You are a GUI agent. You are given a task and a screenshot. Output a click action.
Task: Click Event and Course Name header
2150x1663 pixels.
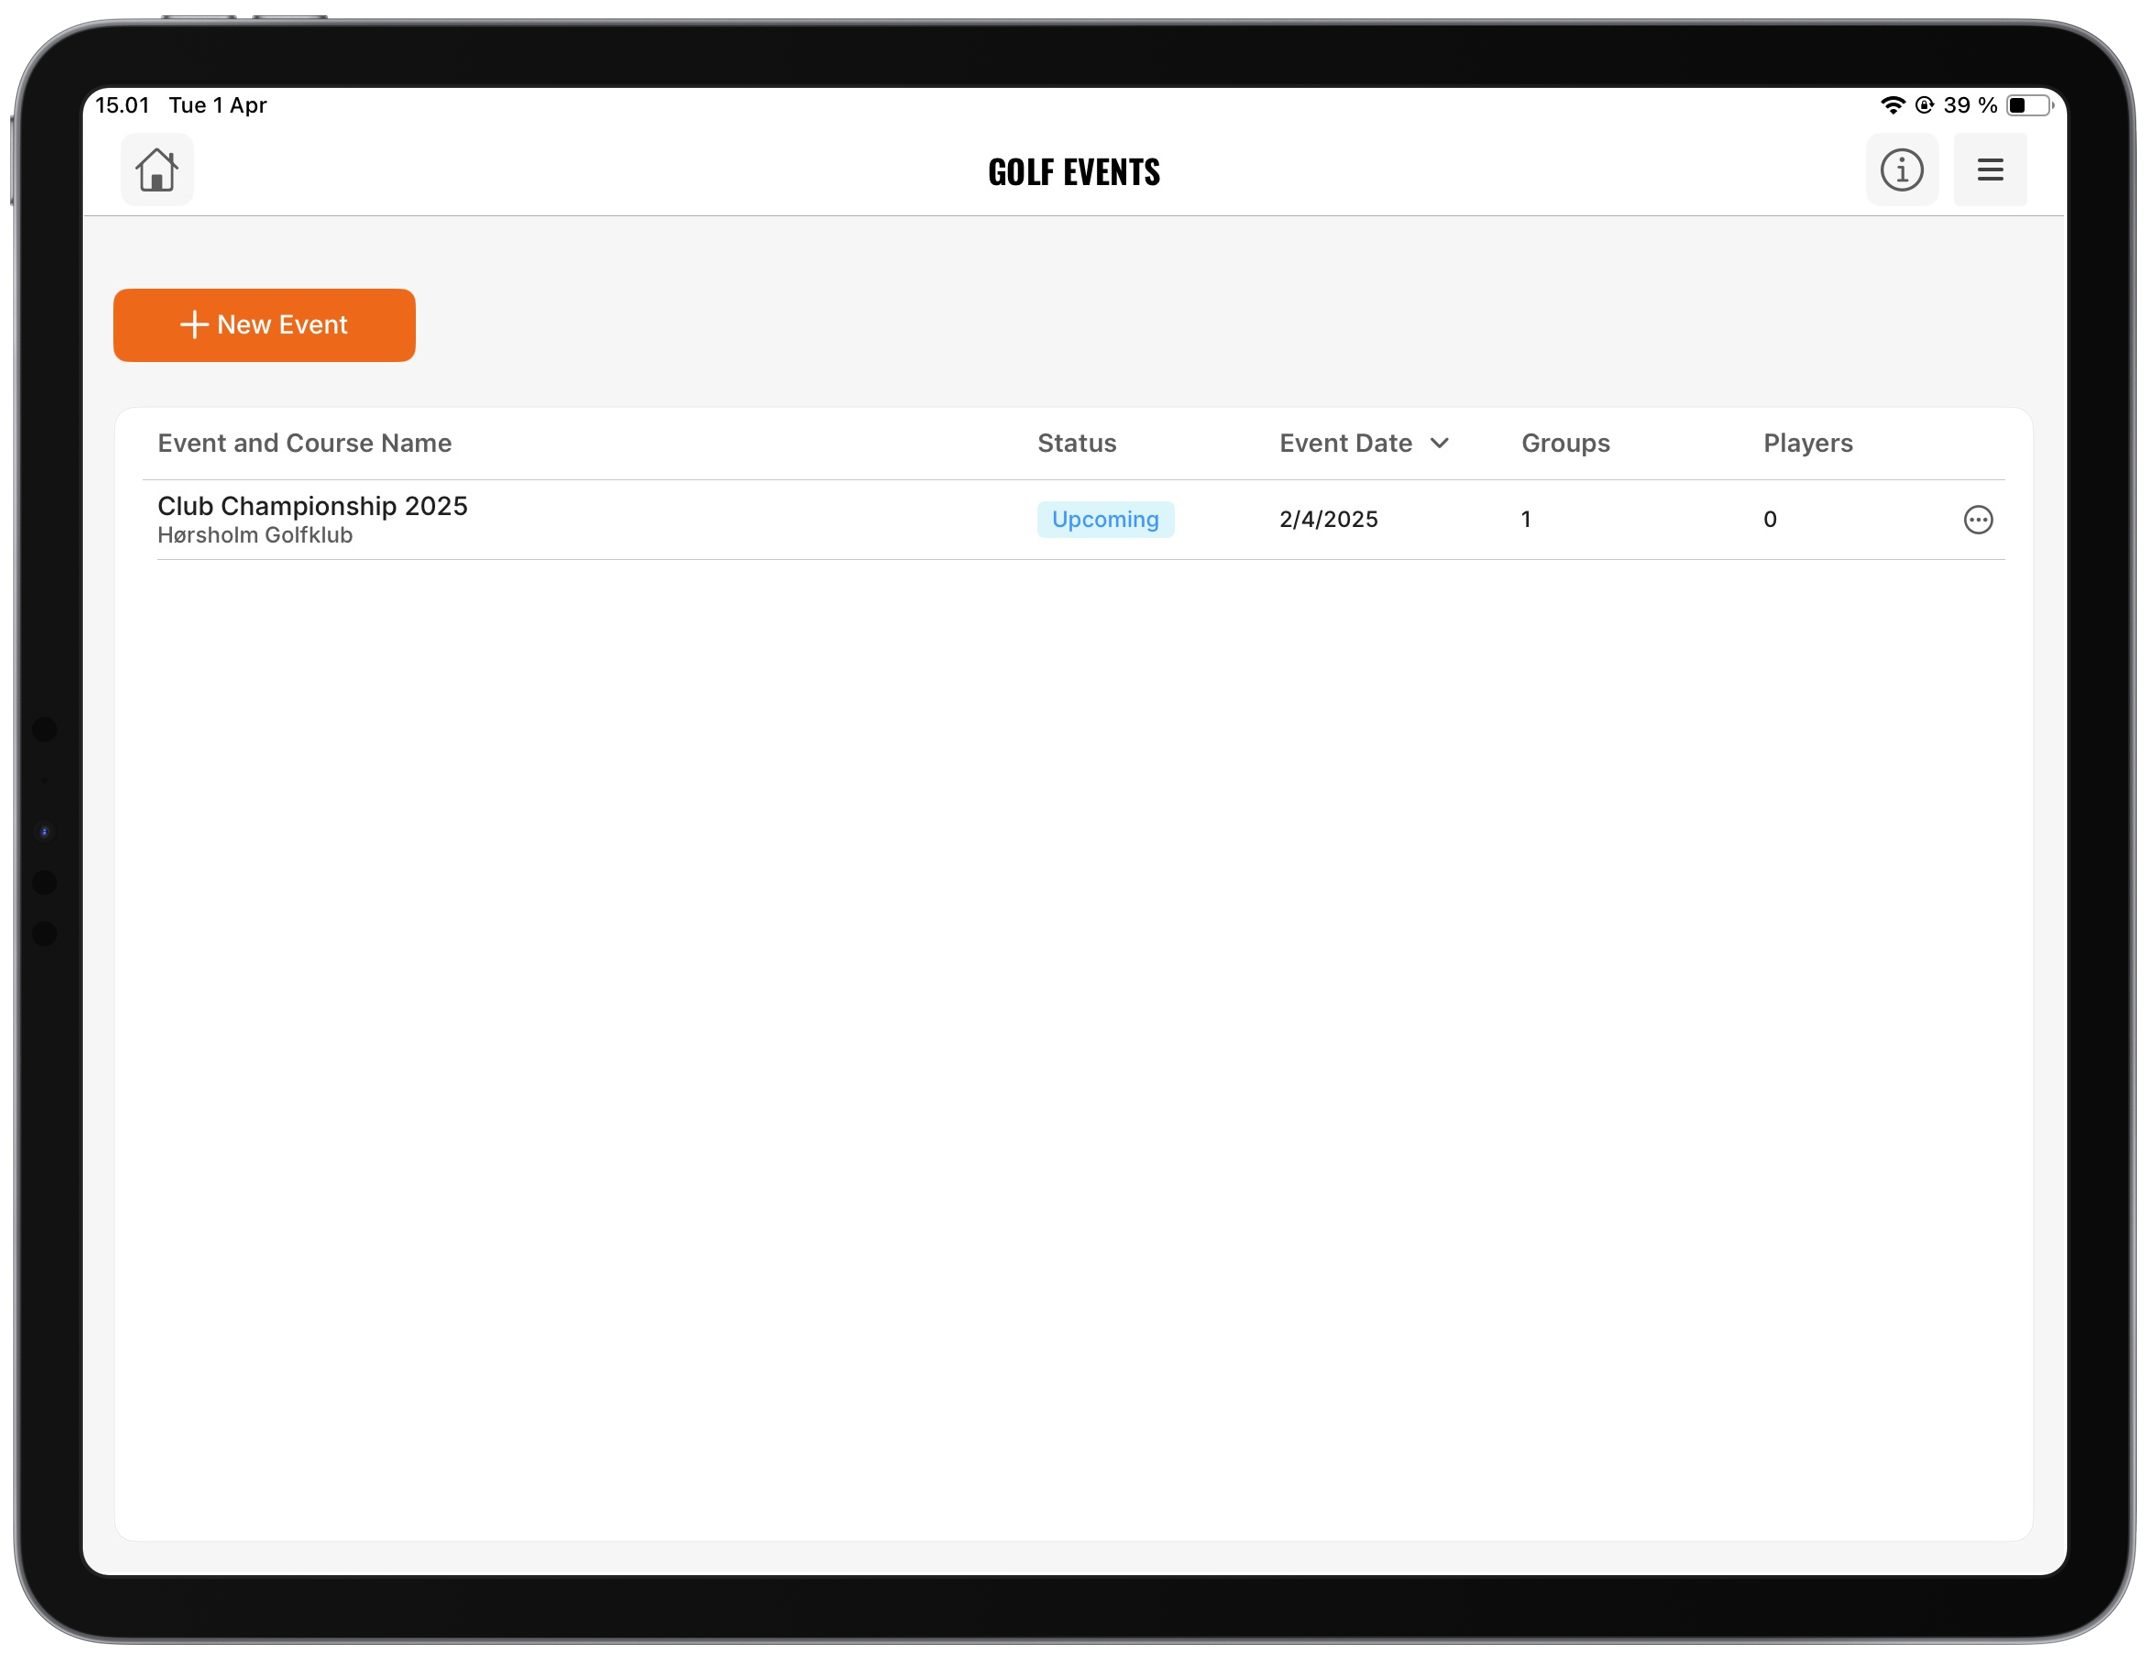click(x=305, y=443)
